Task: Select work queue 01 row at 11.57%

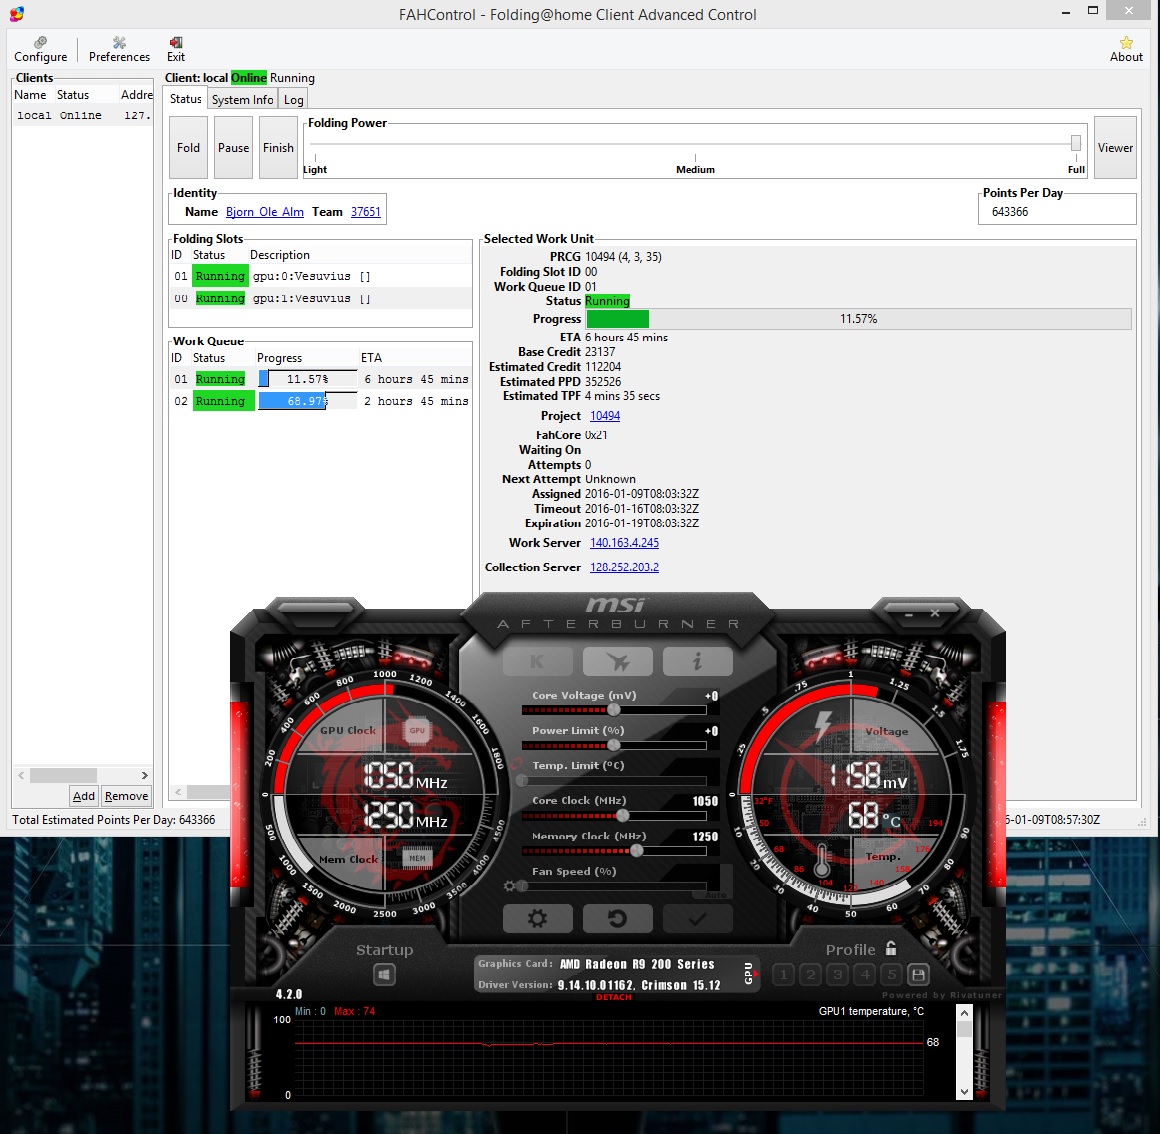Action: [x=320, y=379]
